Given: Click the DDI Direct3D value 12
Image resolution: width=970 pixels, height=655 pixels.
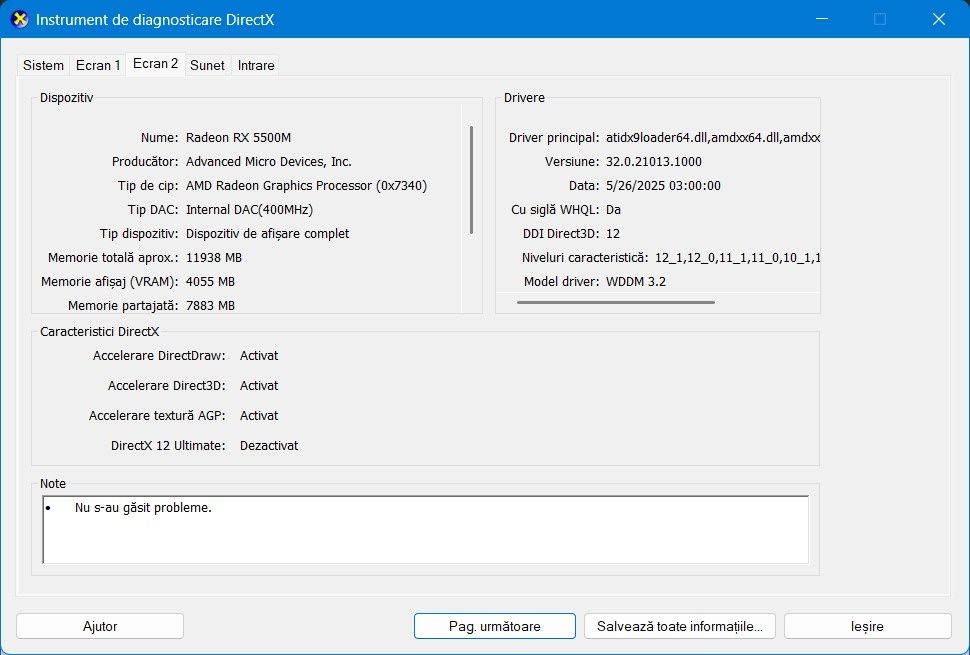Looking at the screenshot, I should [612, 234].
